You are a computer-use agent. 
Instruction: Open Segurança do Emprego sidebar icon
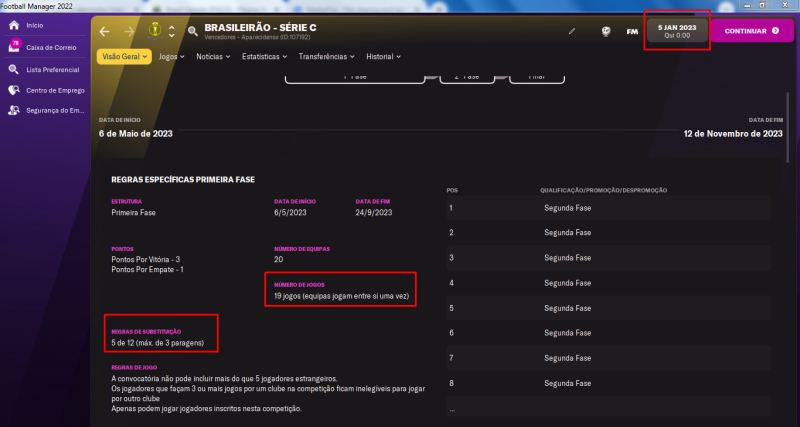(14, 110)
